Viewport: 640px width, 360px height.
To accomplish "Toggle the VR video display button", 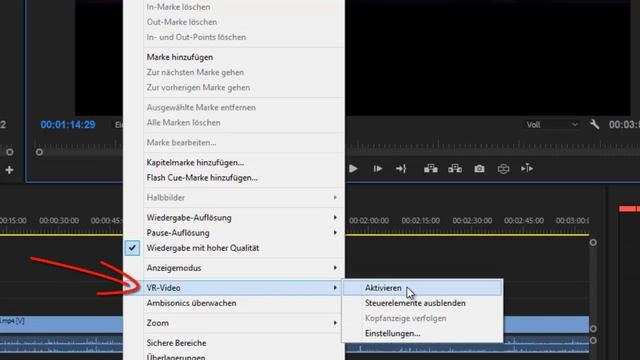I will 503,169.
